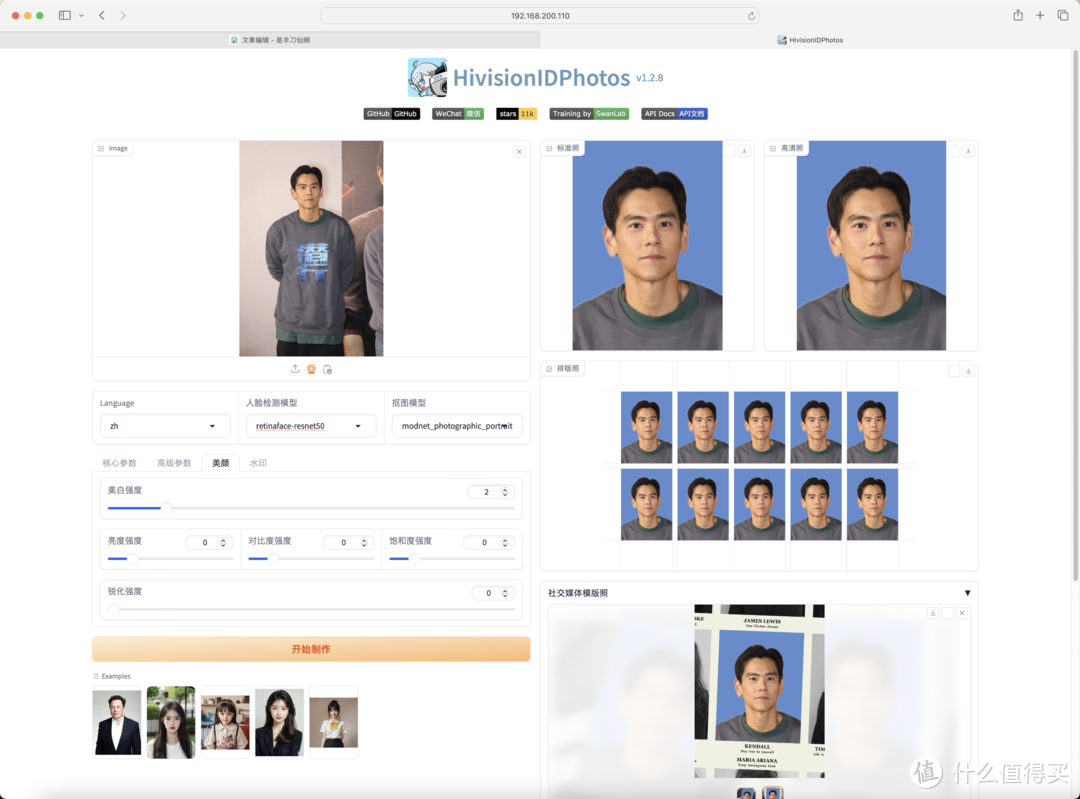
Task: Download the social media template image
Action: tap(932, 613)
